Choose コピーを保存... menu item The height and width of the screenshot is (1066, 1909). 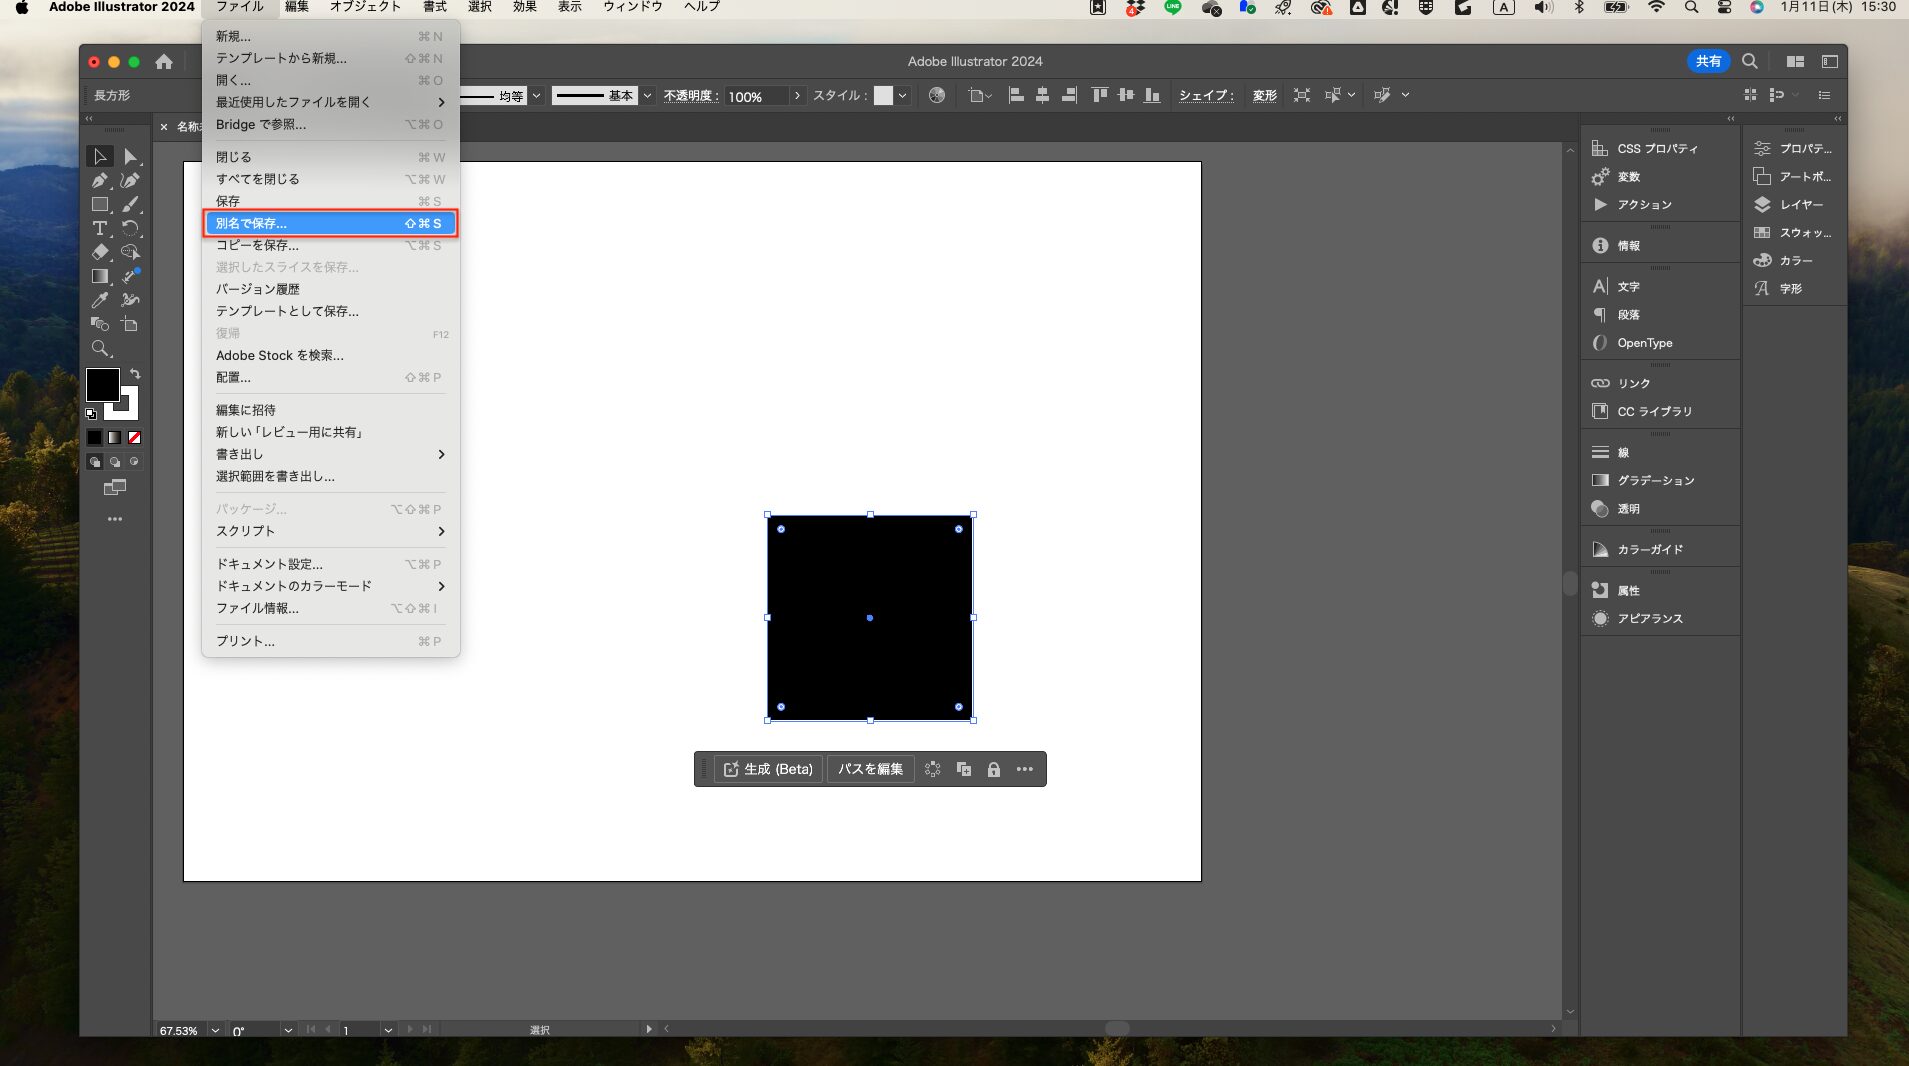point(330,245)
